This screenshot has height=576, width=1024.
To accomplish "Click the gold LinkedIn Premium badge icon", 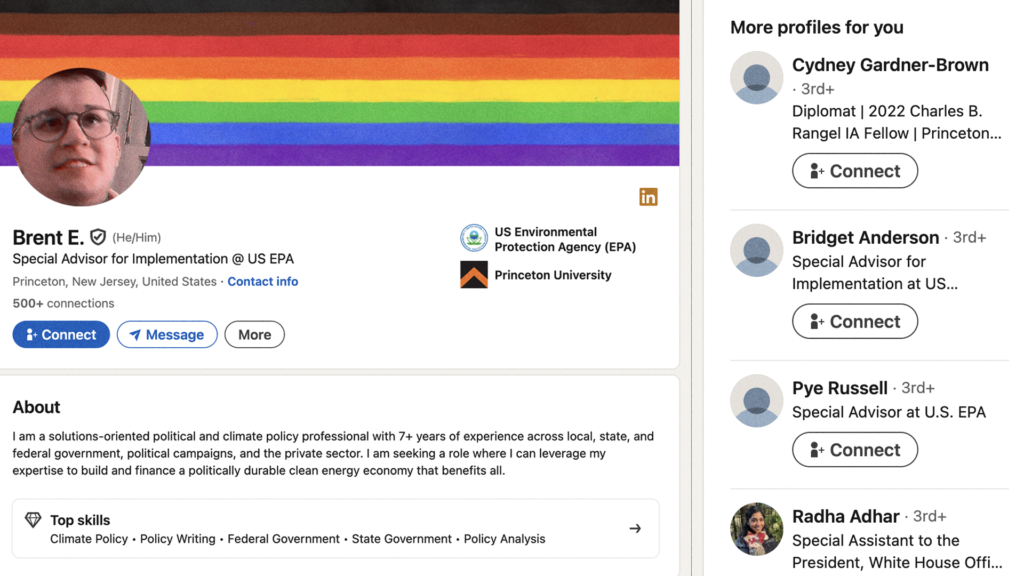I will (x=648, y=197).
